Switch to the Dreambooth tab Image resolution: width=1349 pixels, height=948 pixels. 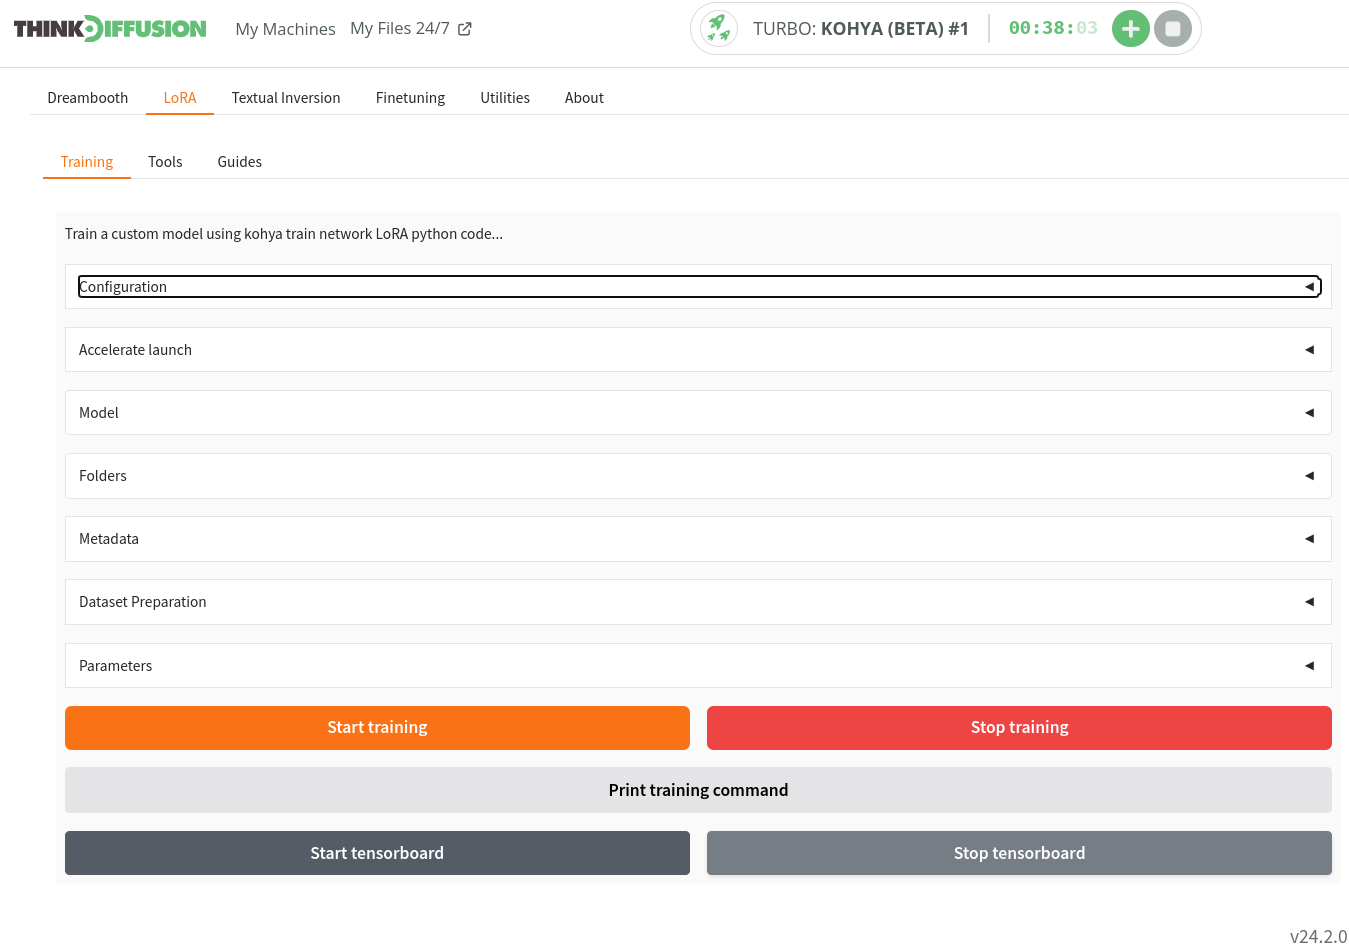pyautogui.click(x=88, y=97)
